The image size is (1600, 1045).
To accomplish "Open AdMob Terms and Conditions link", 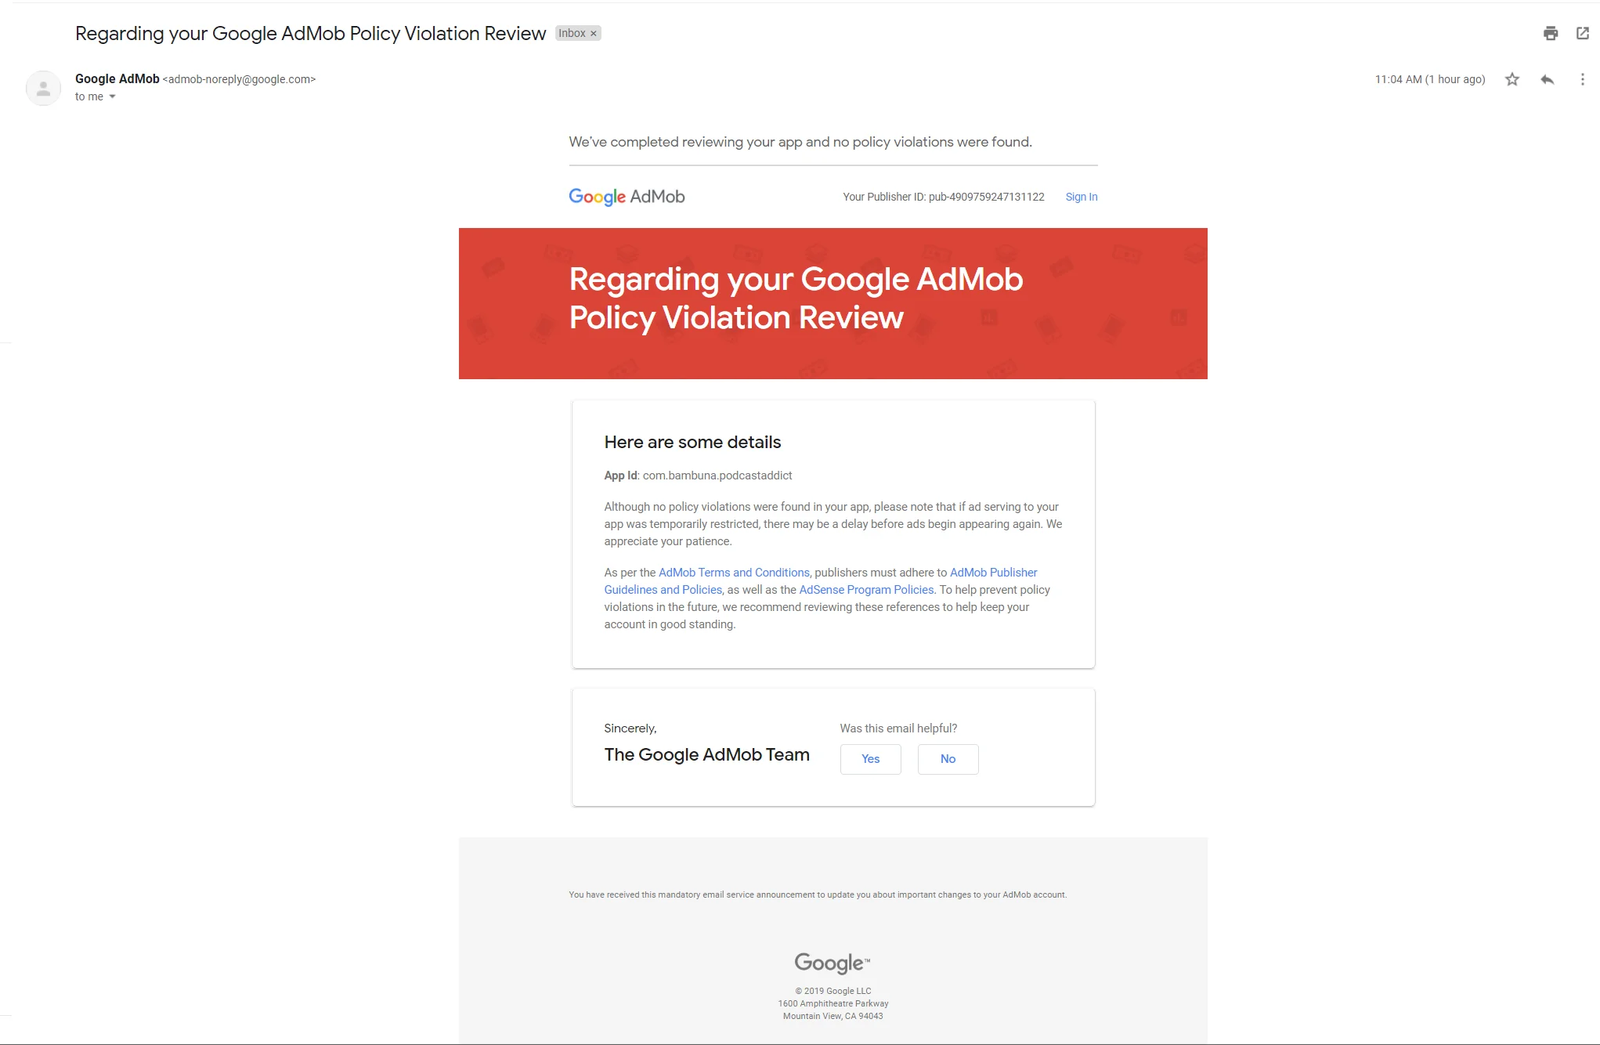I will pos(733,573).
